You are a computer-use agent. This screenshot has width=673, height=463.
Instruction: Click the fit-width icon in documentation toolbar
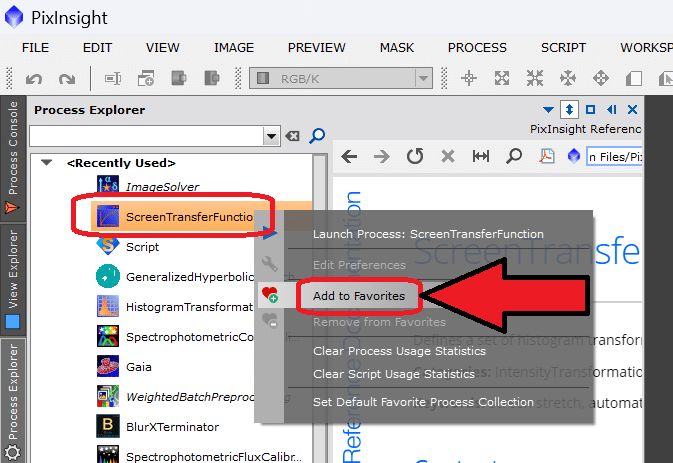click(481, 157)
